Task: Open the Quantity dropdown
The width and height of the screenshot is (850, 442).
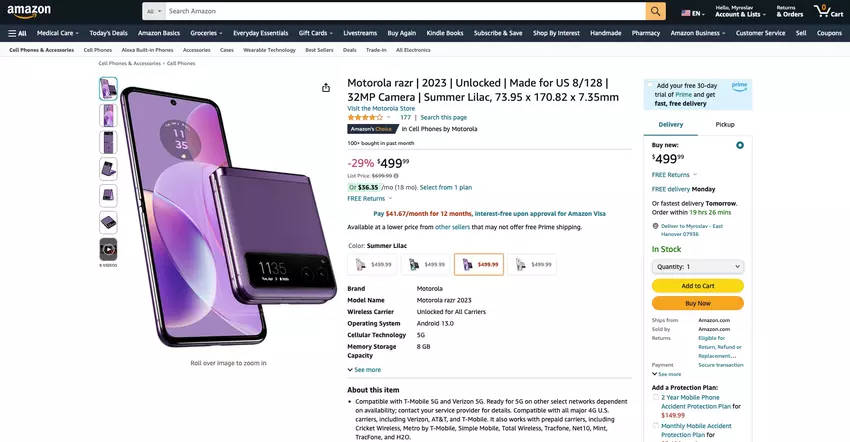Action: pos(697,267)
